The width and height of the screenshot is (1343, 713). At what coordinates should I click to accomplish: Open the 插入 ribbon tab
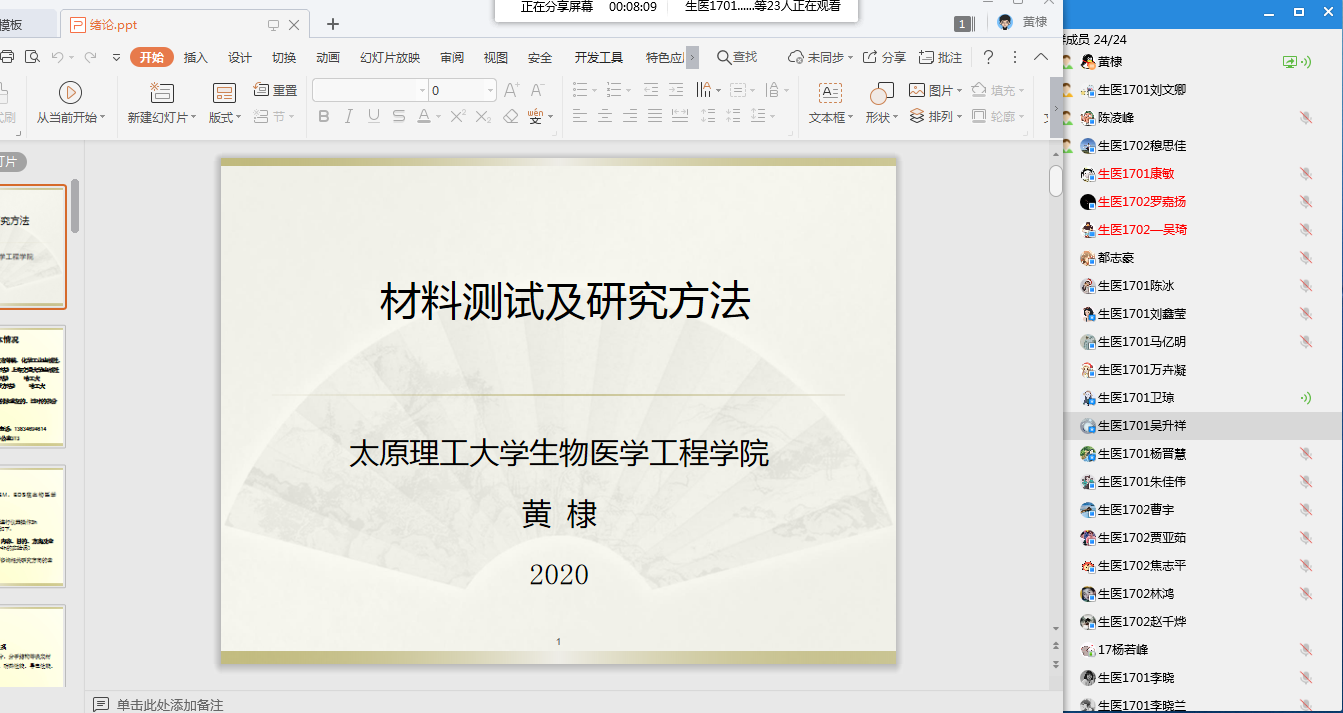tap(195, 57)
